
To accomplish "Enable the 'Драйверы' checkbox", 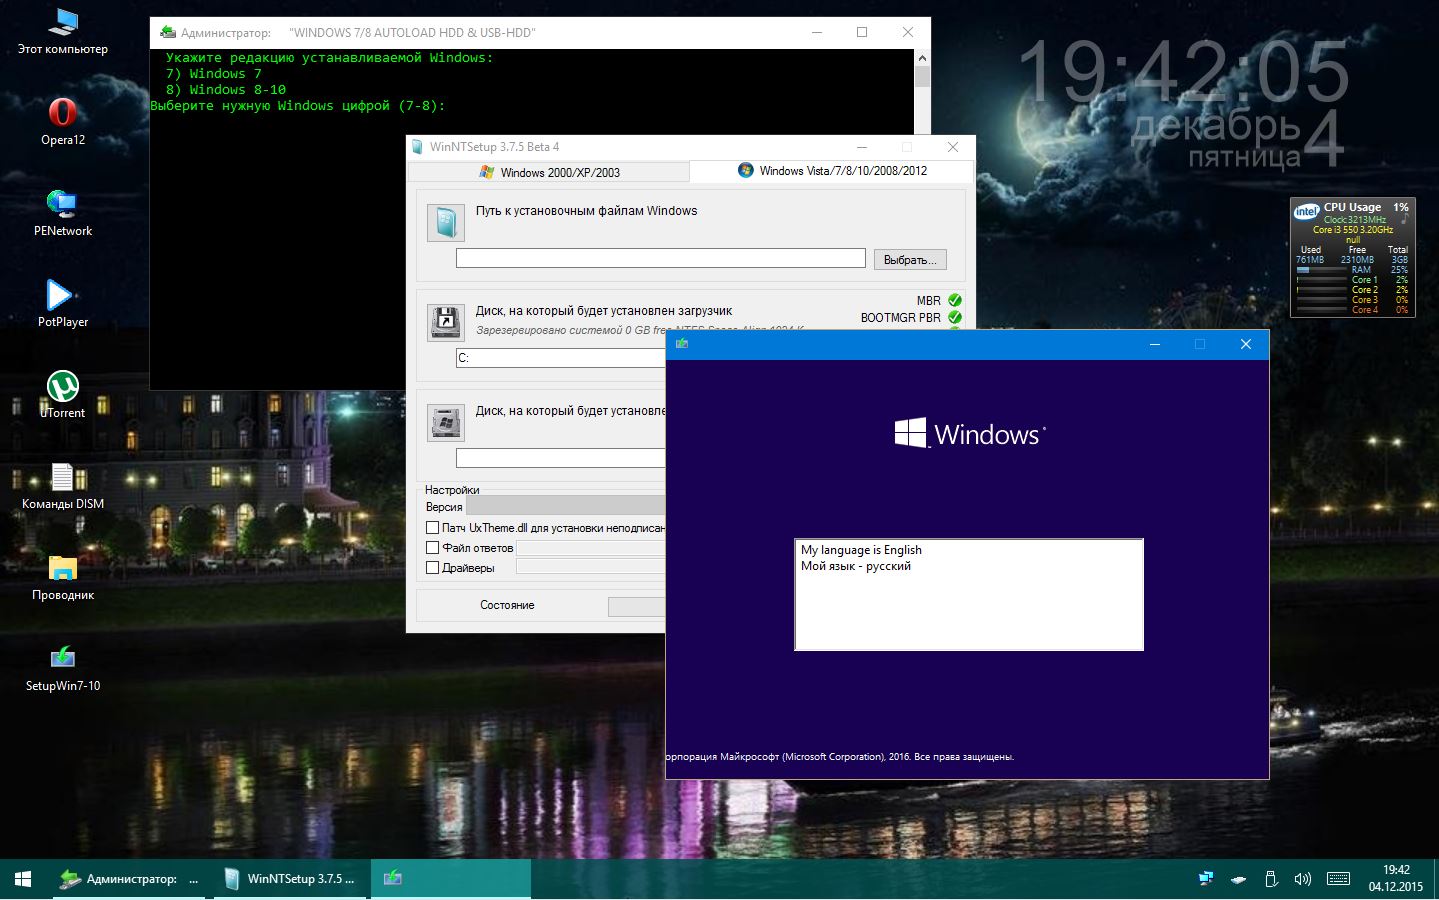I will coord(432,567).
